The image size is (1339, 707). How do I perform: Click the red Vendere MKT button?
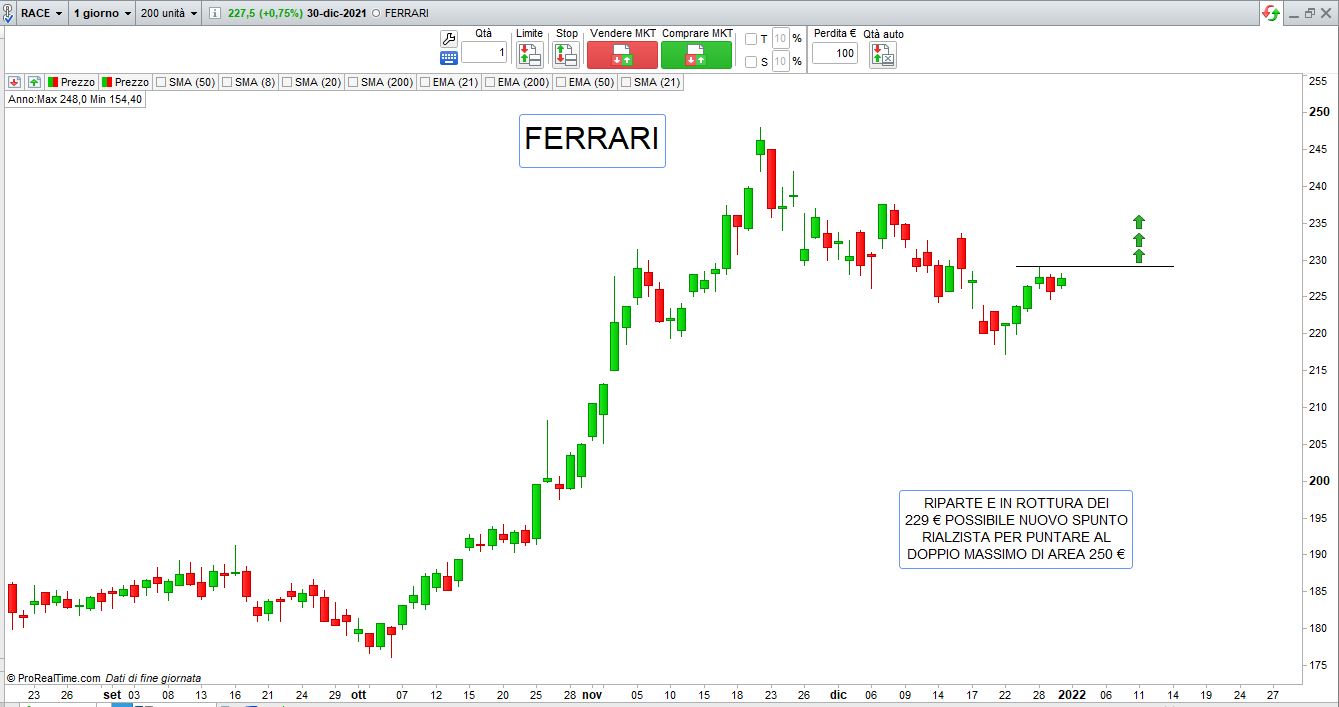click(x=622, y=55)
